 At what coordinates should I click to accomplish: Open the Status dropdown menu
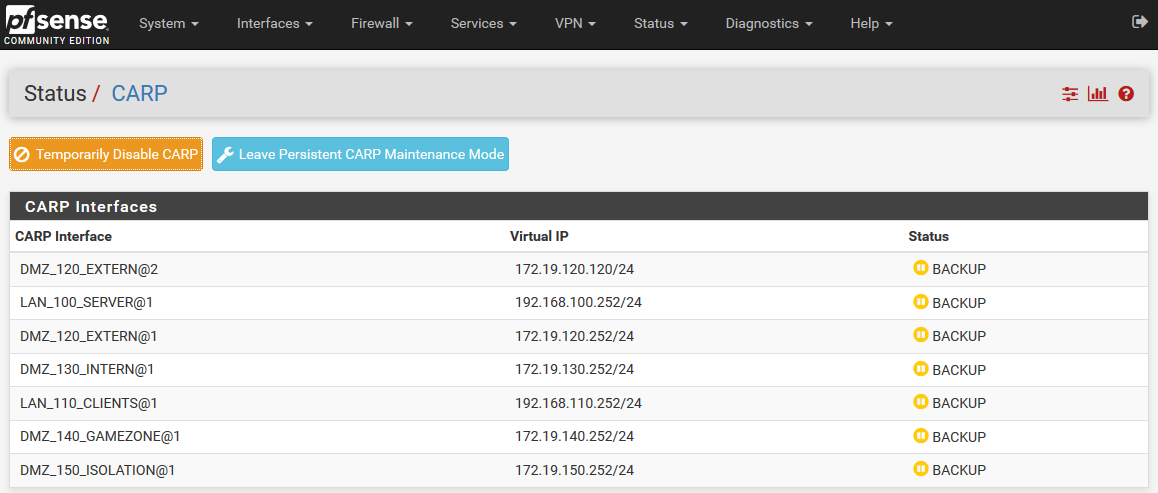661,24
